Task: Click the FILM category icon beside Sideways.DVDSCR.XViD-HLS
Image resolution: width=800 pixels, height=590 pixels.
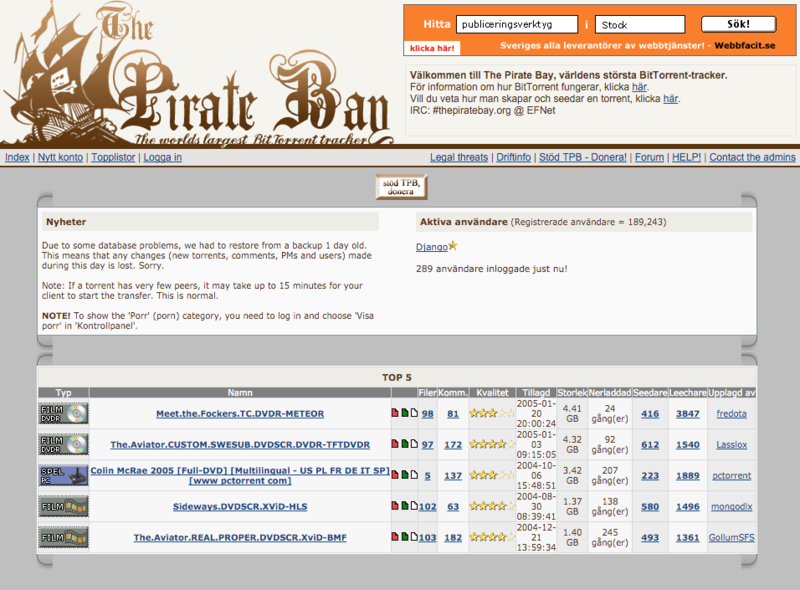Action: point(63,506)
